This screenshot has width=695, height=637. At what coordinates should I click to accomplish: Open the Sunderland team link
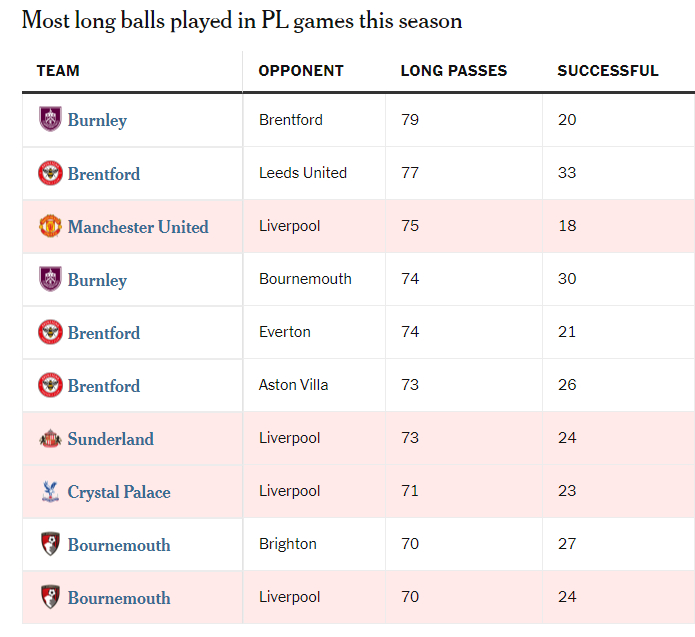[111, 439]
